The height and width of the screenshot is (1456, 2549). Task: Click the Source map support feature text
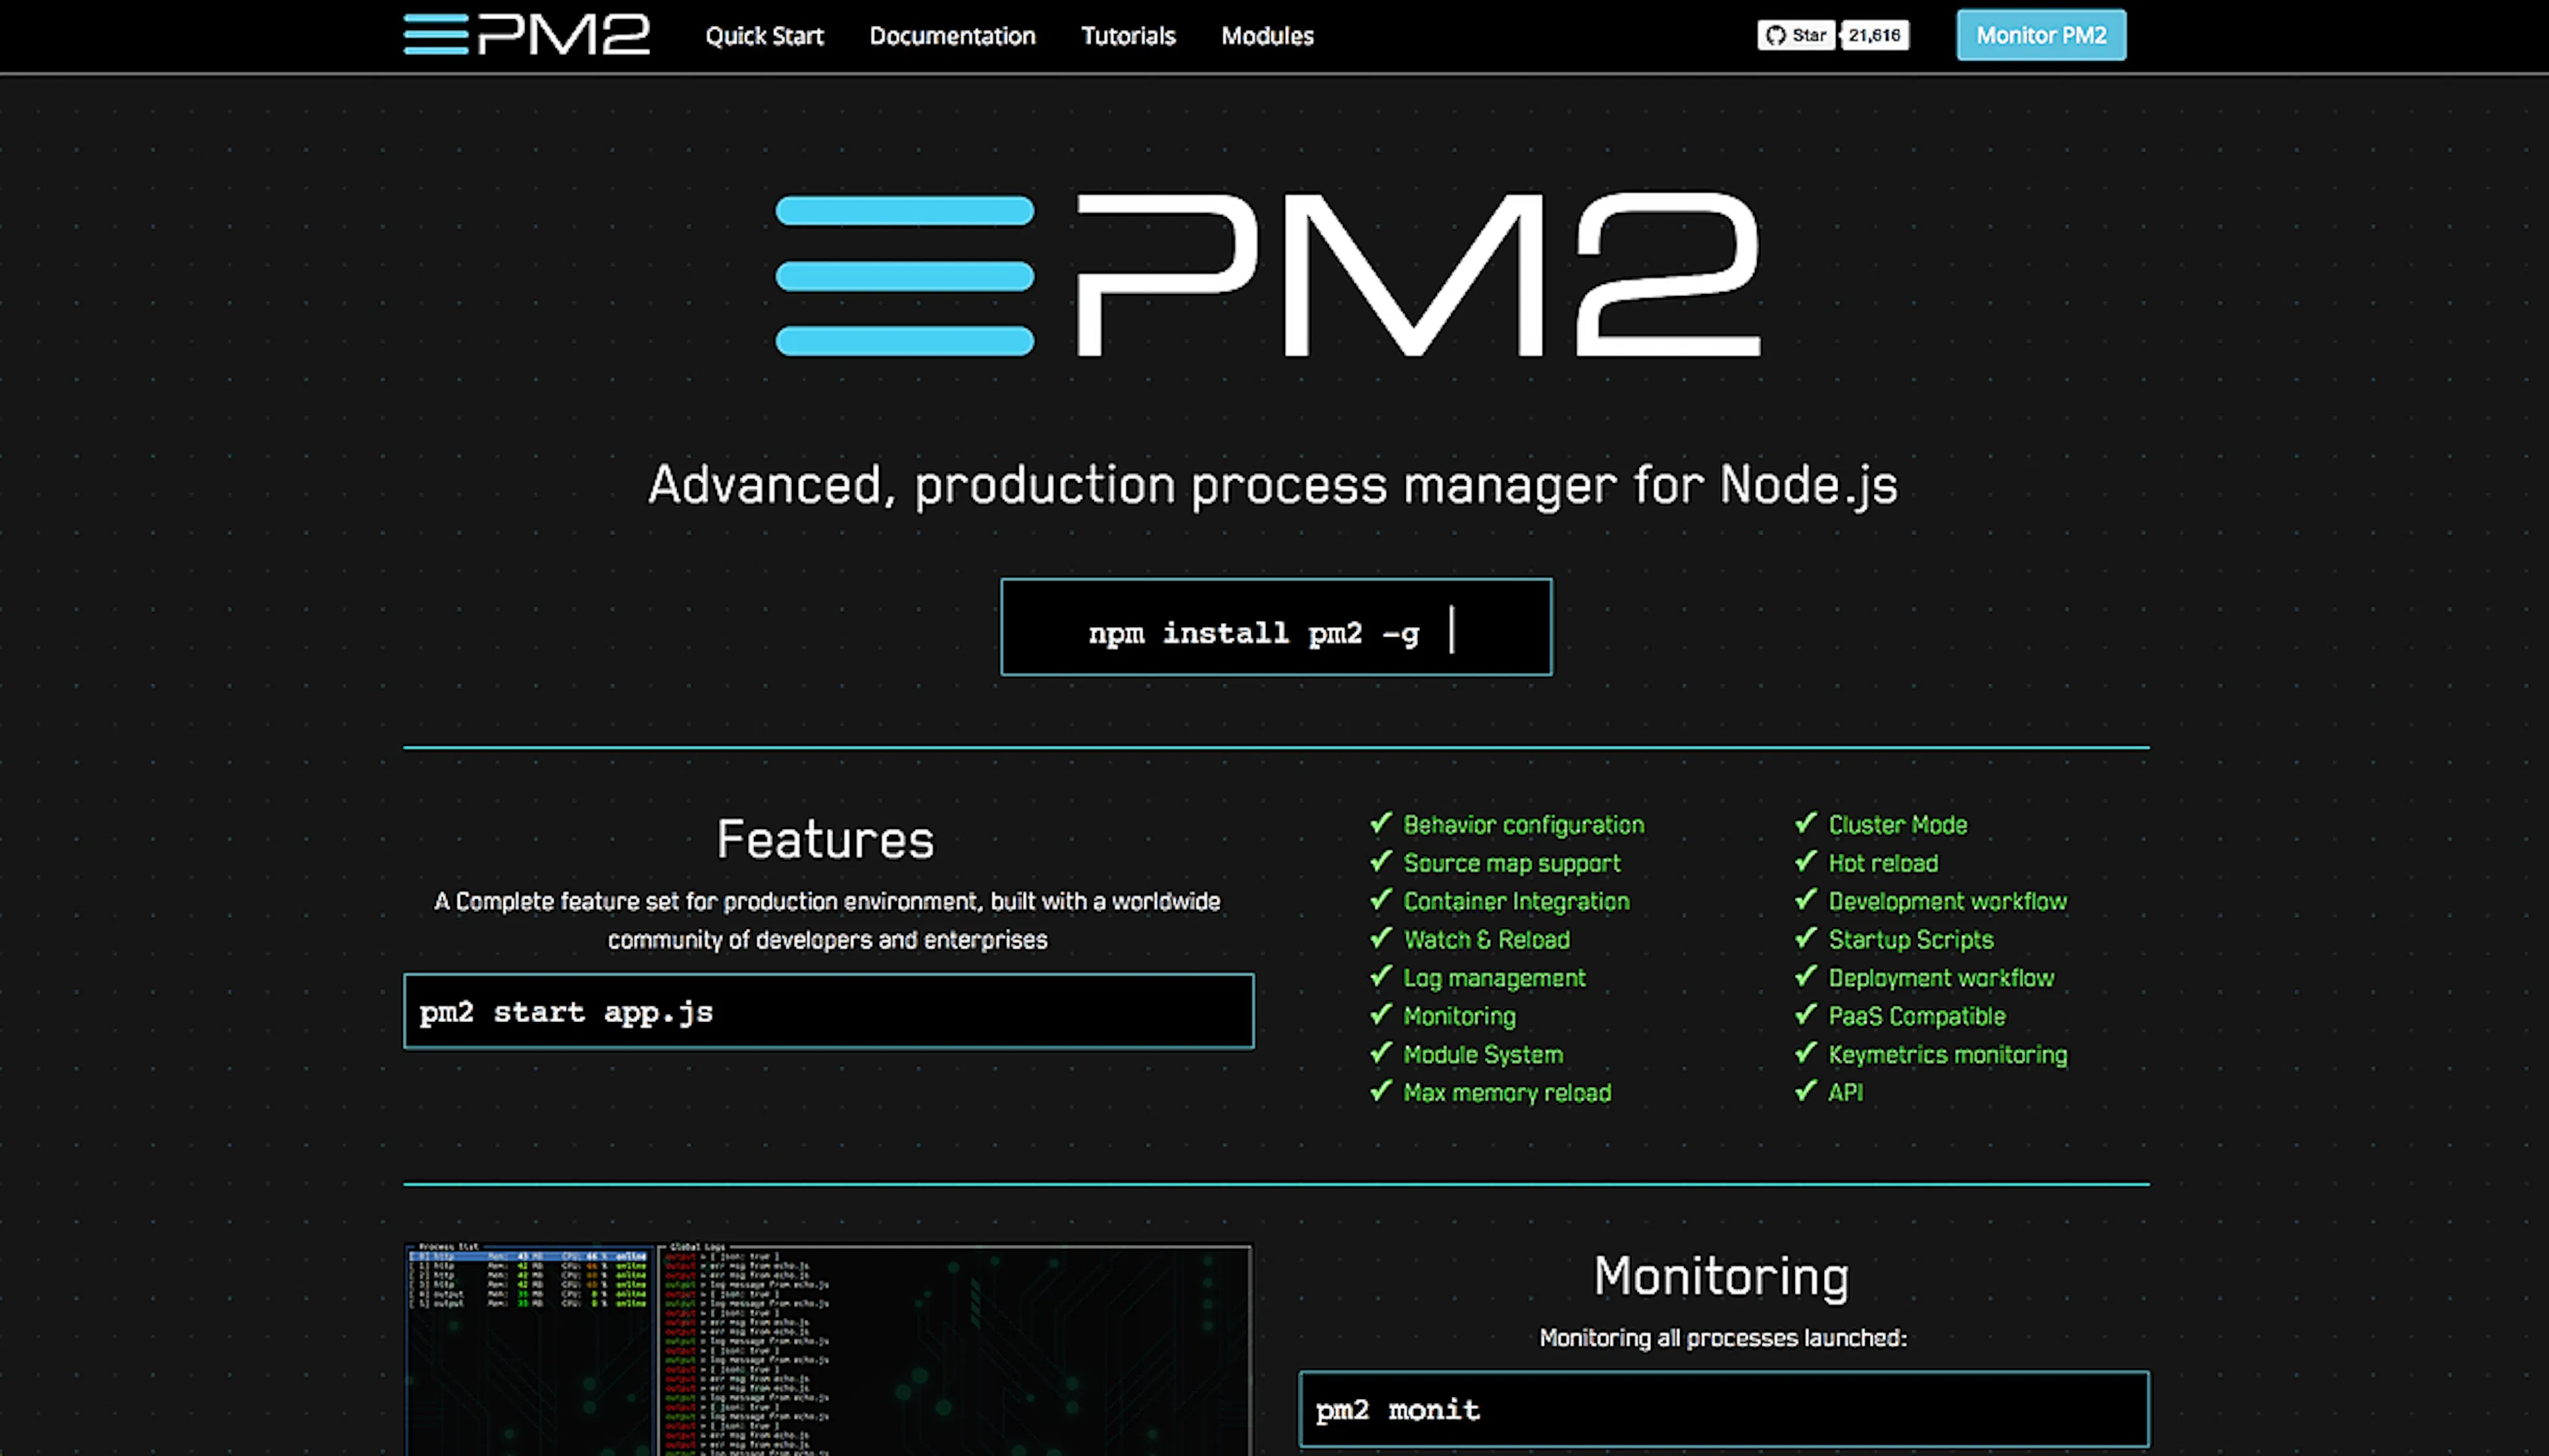pos(1512,863)
